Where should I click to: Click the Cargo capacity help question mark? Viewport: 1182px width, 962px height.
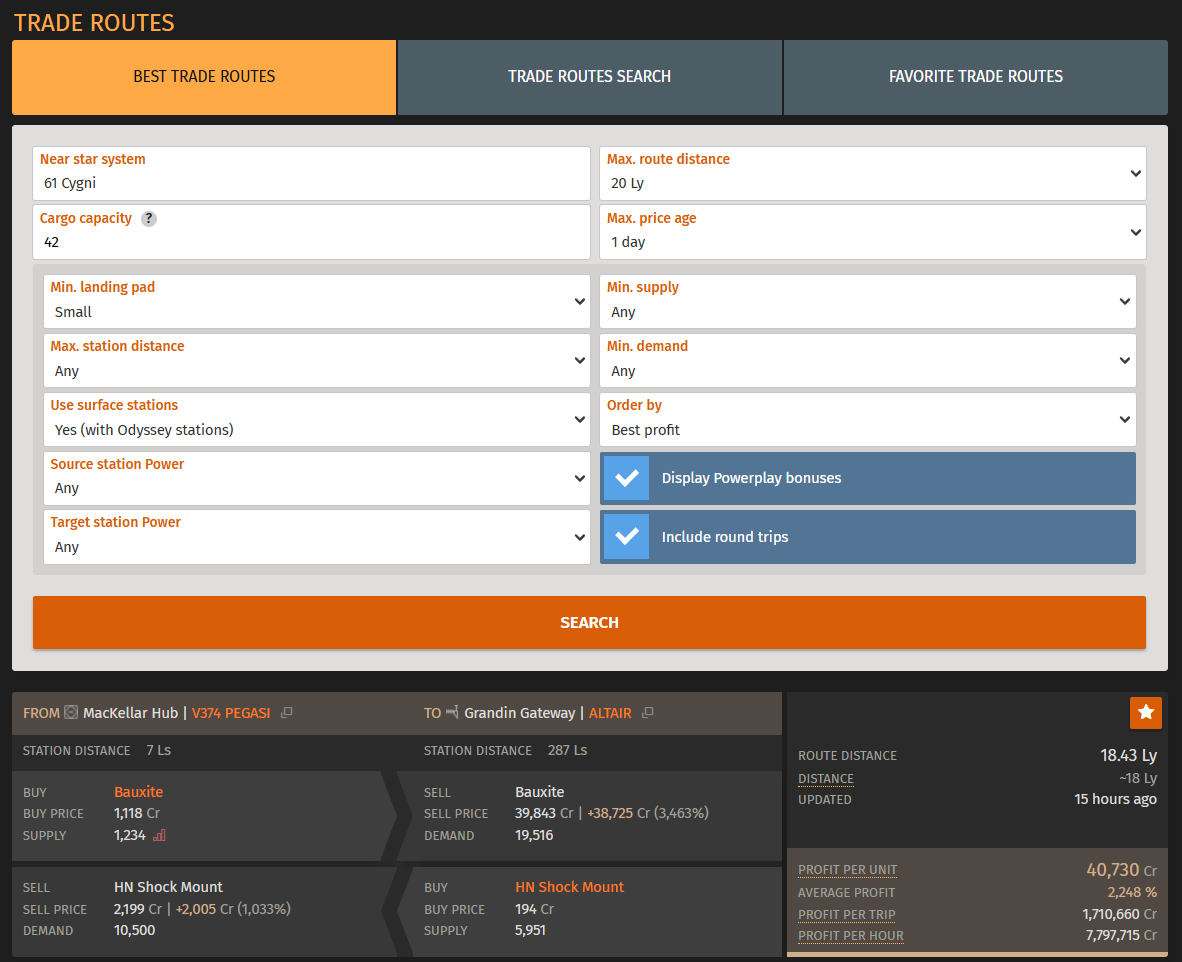tap(149, 219)
